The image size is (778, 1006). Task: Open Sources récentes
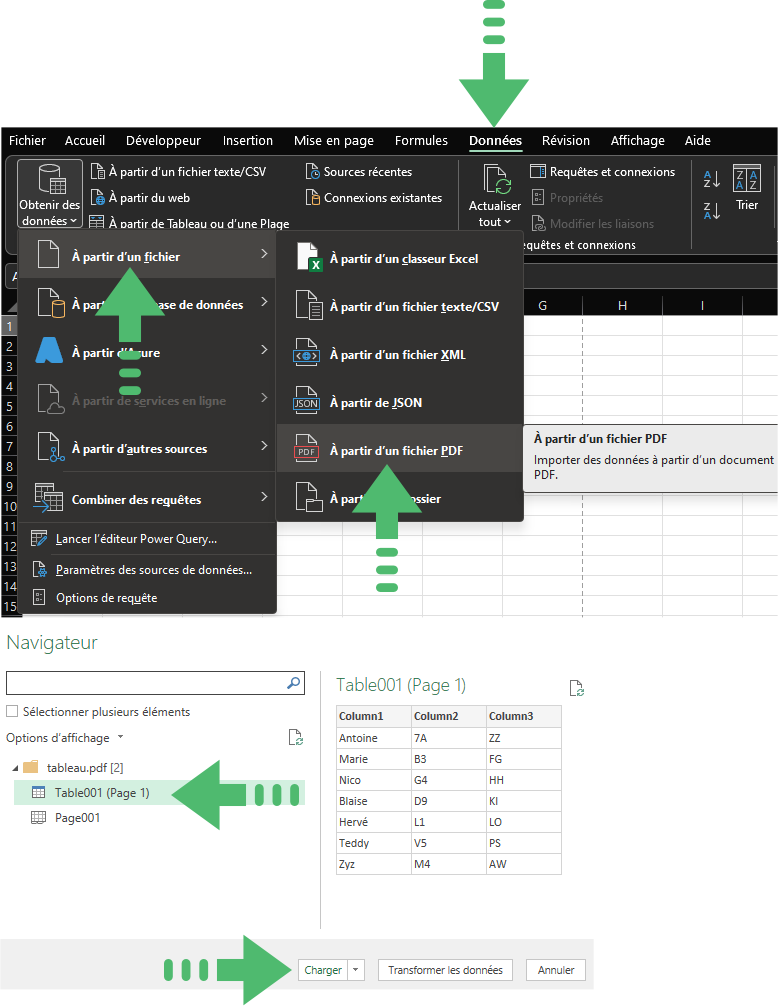359,171
